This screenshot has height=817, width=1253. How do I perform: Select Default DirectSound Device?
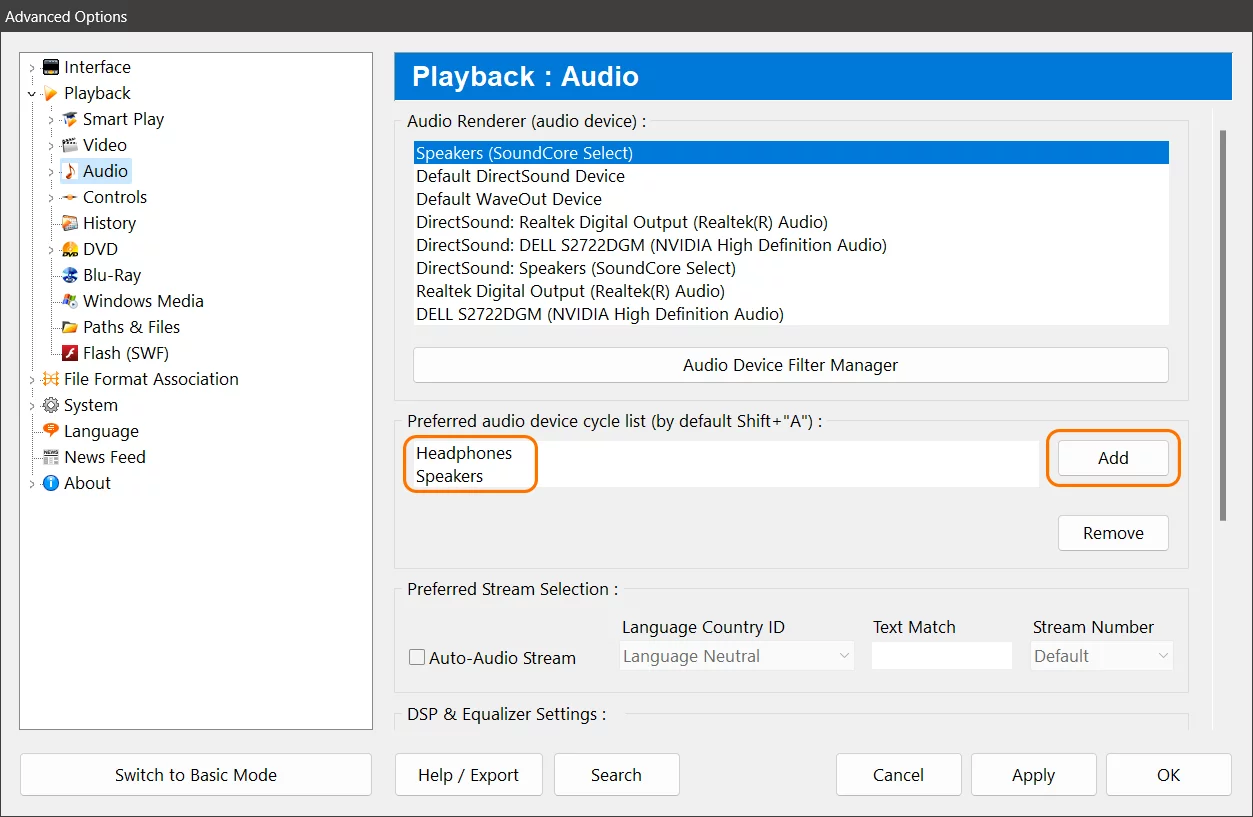(x=791, y=176)
